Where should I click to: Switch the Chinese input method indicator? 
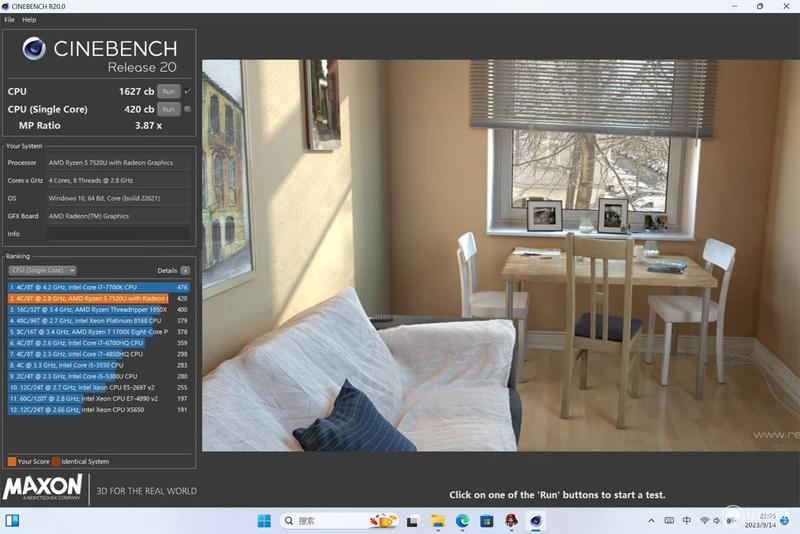687,521
